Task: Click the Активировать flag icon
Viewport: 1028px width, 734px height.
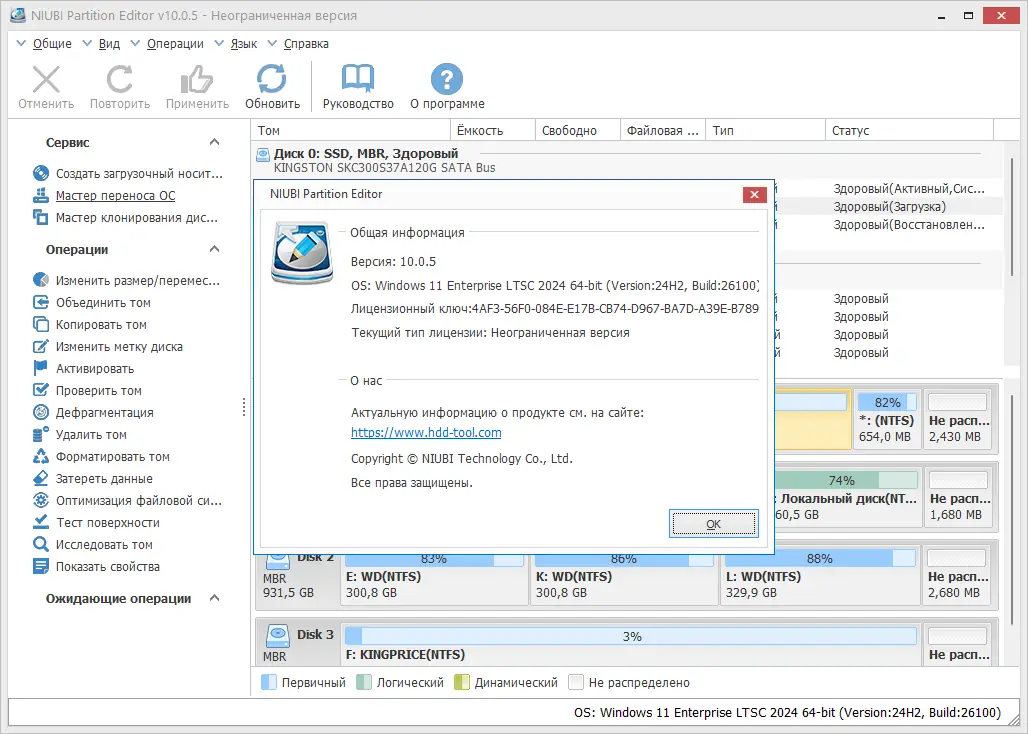Action: tap(41, 368)
